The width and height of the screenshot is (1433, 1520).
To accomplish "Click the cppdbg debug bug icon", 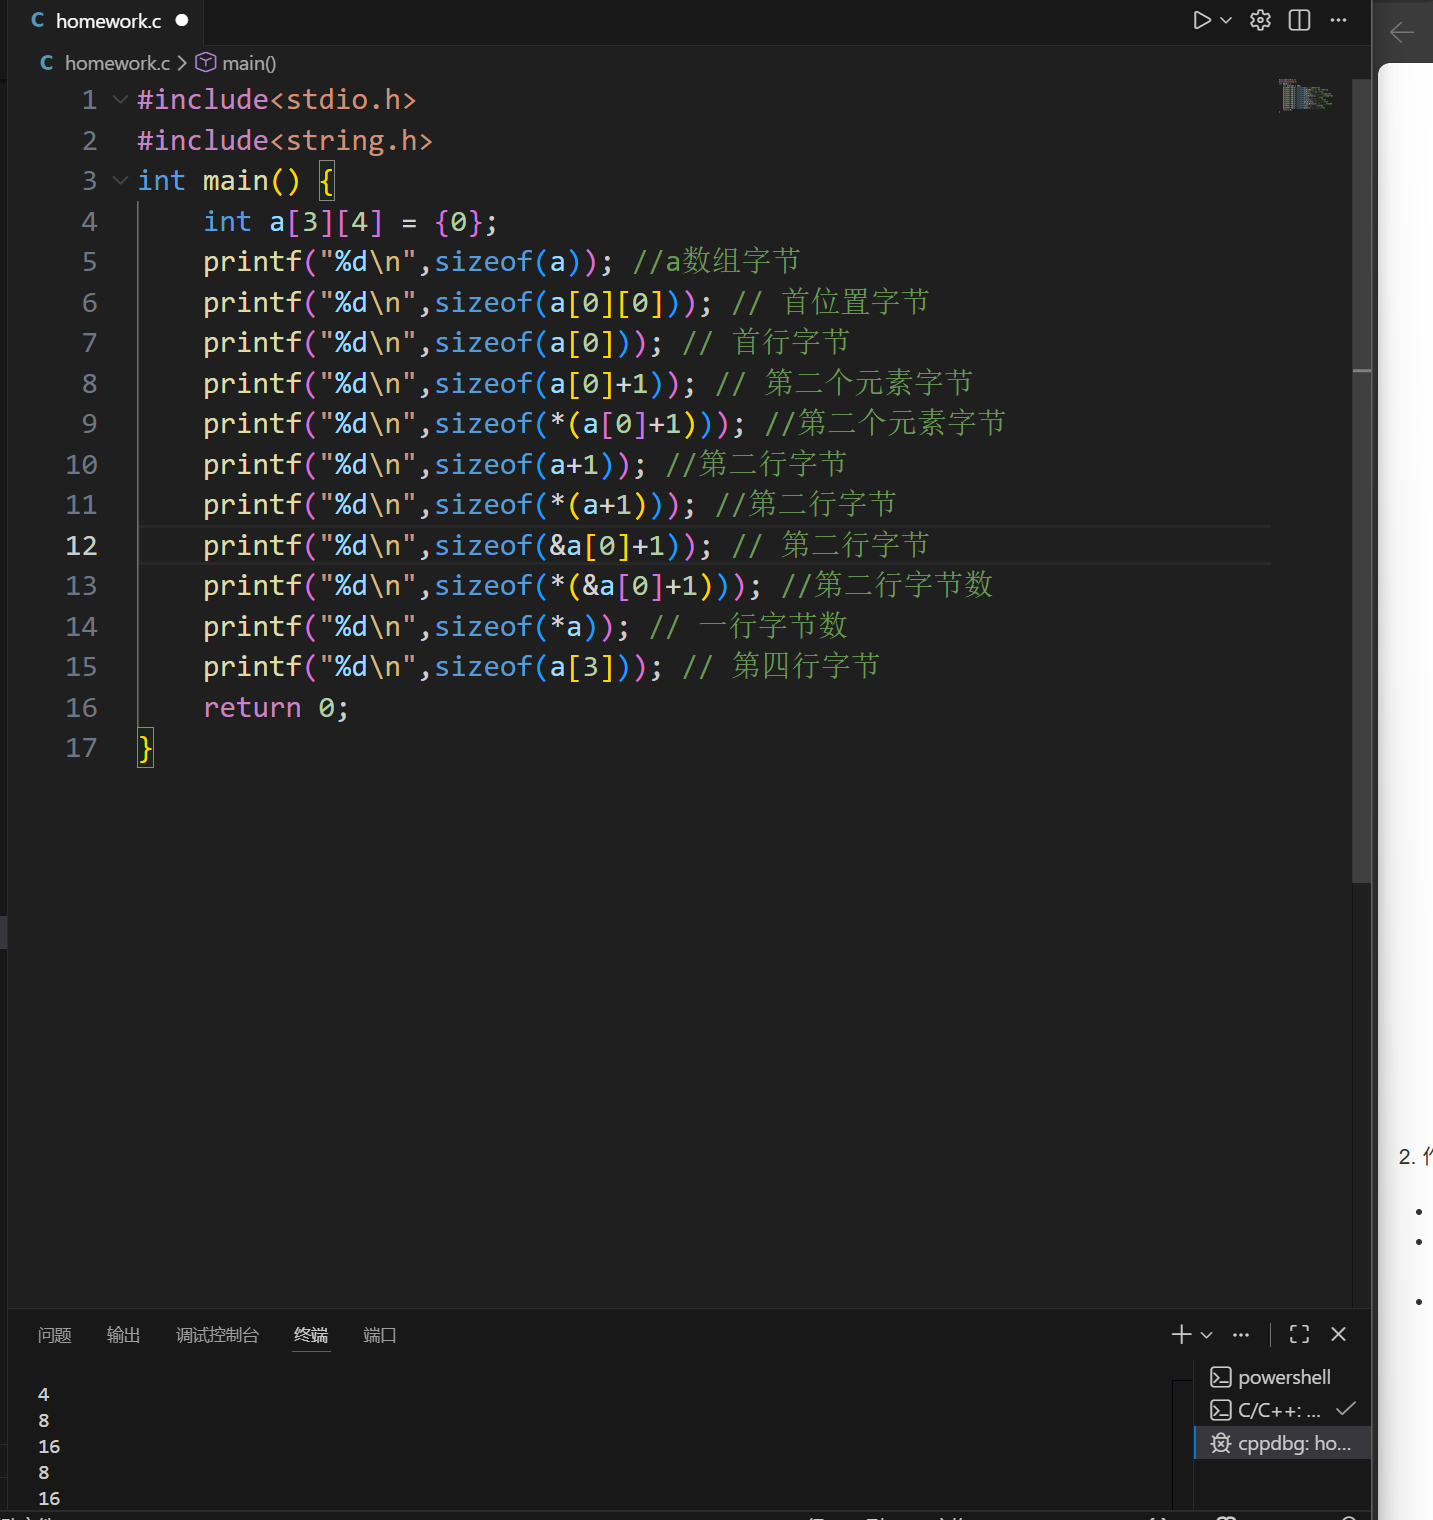I will 1221,1443.
